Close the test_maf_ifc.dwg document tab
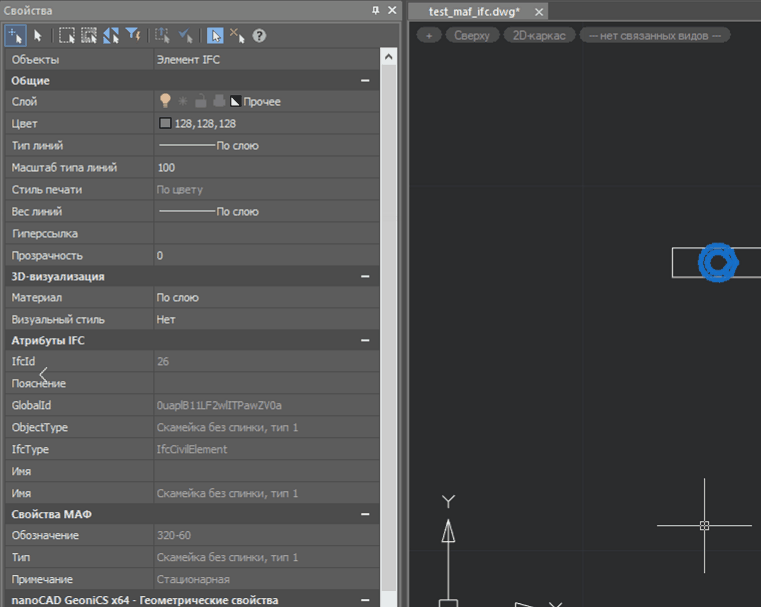761x607 pixels. click(539, 12)
